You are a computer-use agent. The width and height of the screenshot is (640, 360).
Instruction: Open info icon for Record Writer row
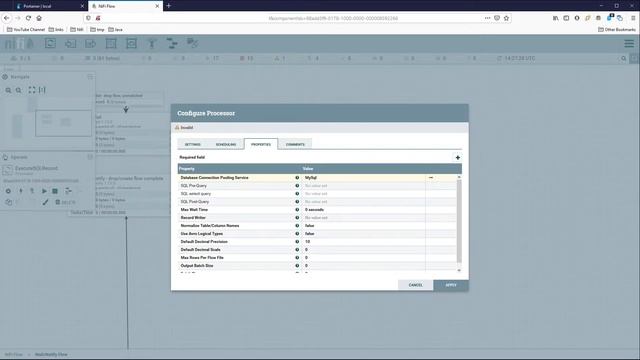297,218
